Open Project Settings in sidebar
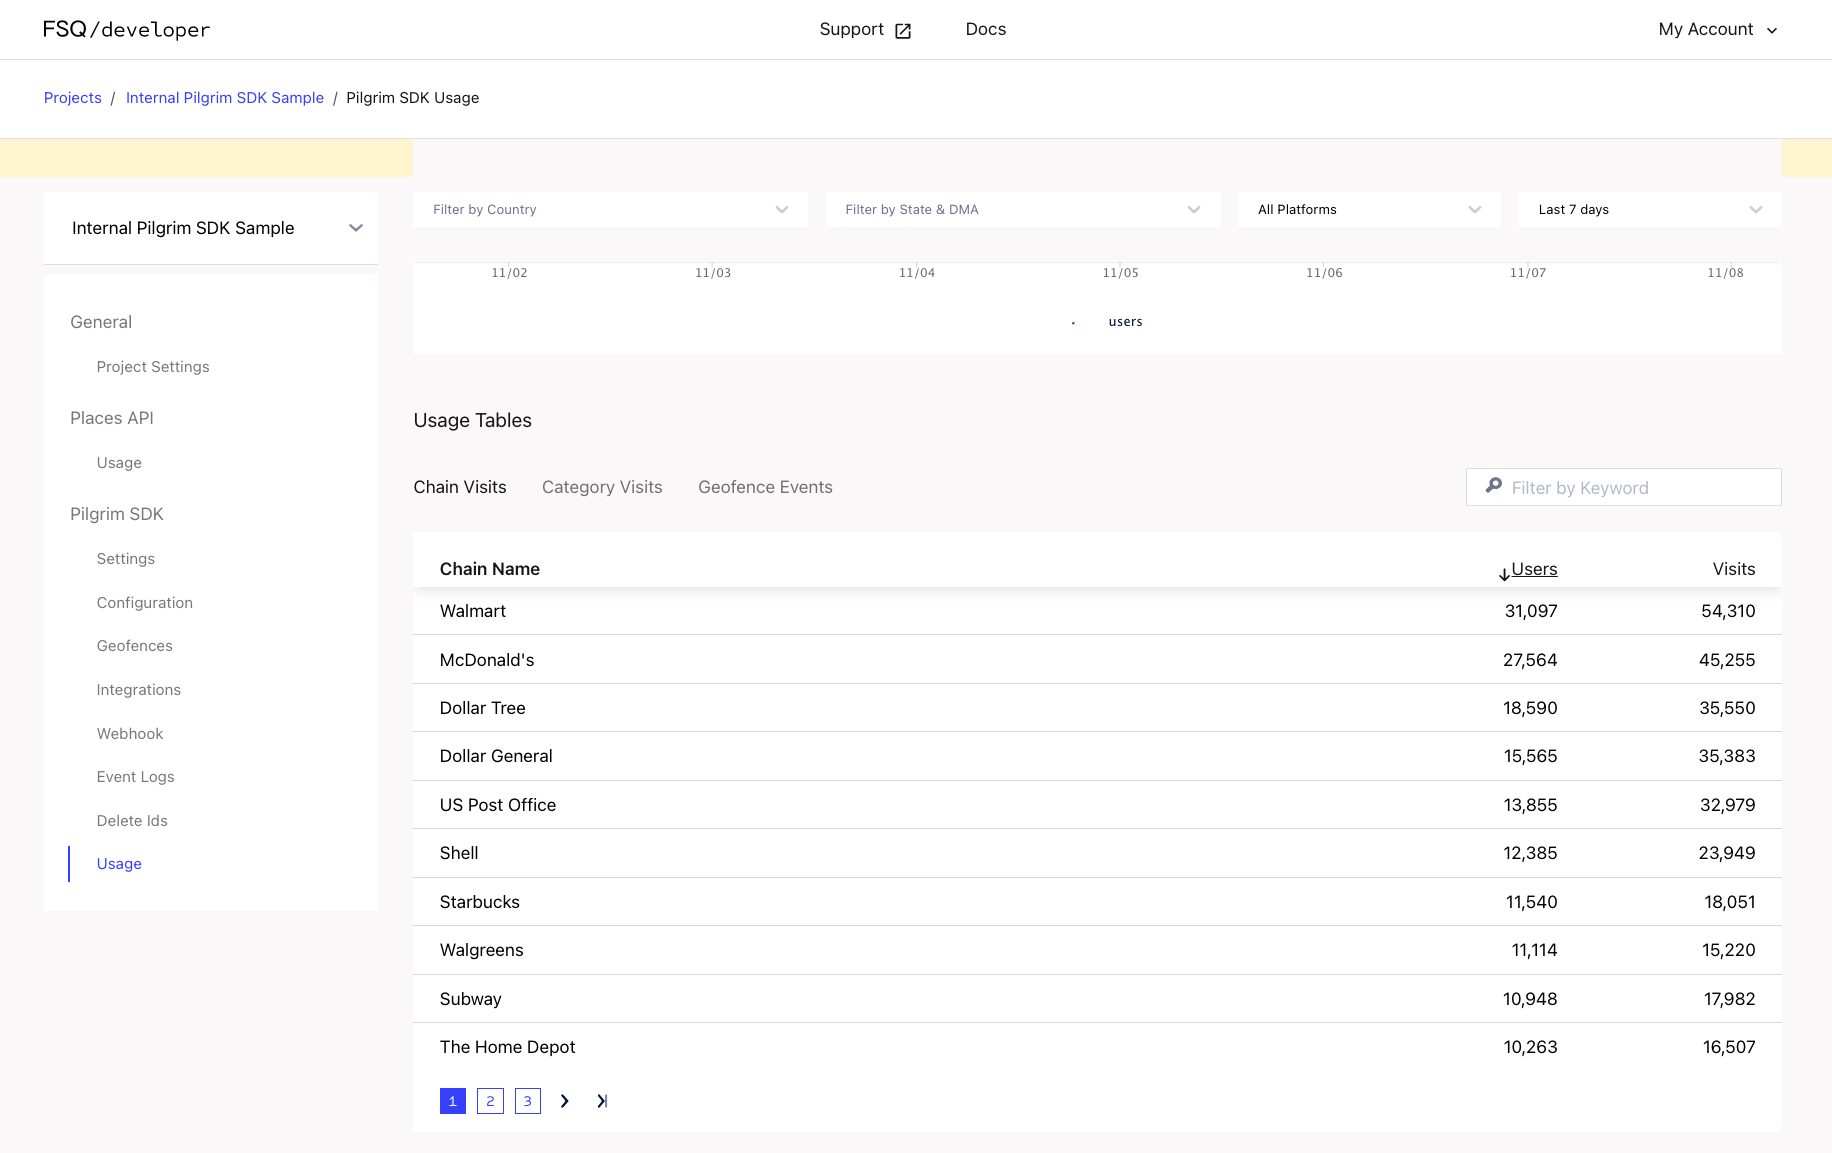This screenshot has width=1832, height=1153. (x=153, y=367)
